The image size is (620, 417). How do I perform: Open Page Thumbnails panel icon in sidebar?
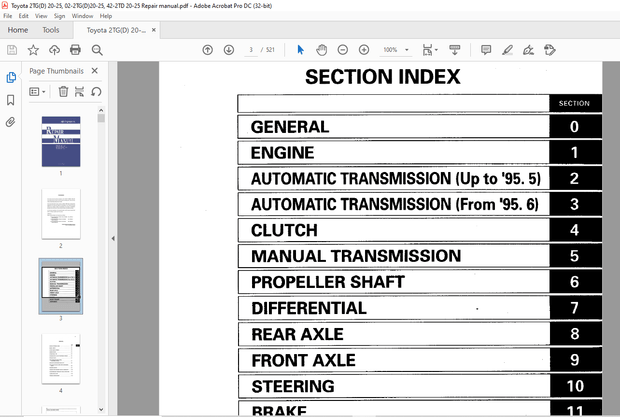pos(11,77)
